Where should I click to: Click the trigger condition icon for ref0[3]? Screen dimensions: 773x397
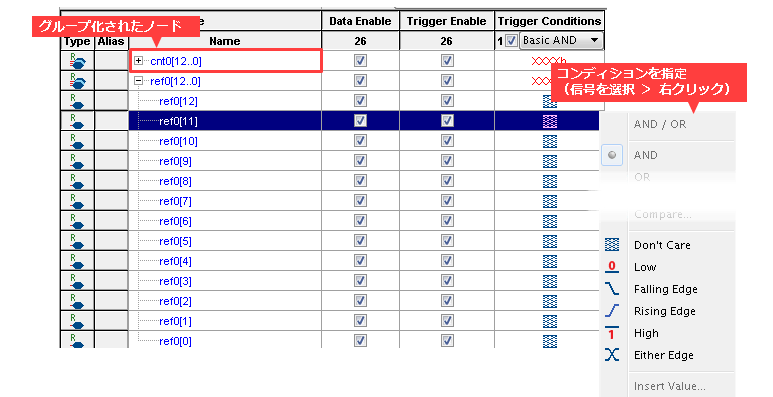pyautogui.click(x=550, y=281)
